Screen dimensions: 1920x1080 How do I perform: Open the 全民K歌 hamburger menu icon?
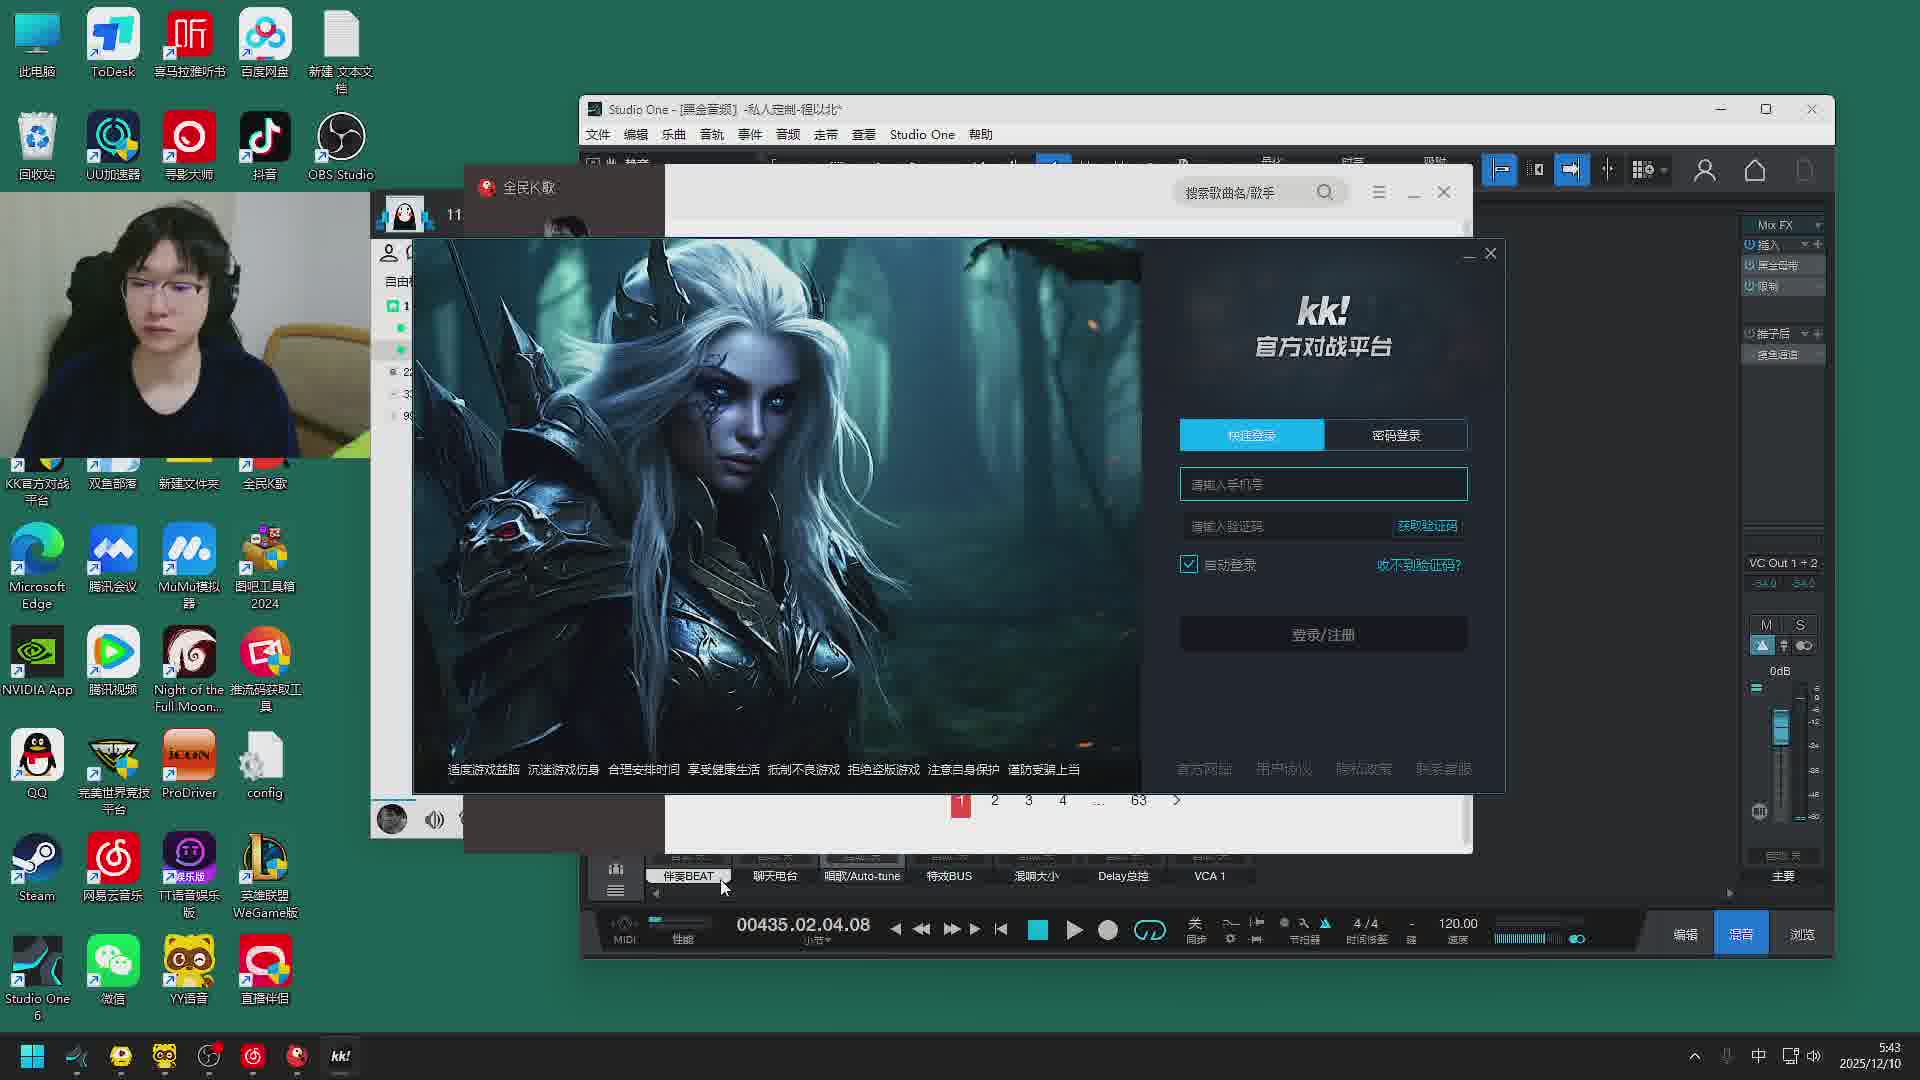click(x=1378, y=192)
